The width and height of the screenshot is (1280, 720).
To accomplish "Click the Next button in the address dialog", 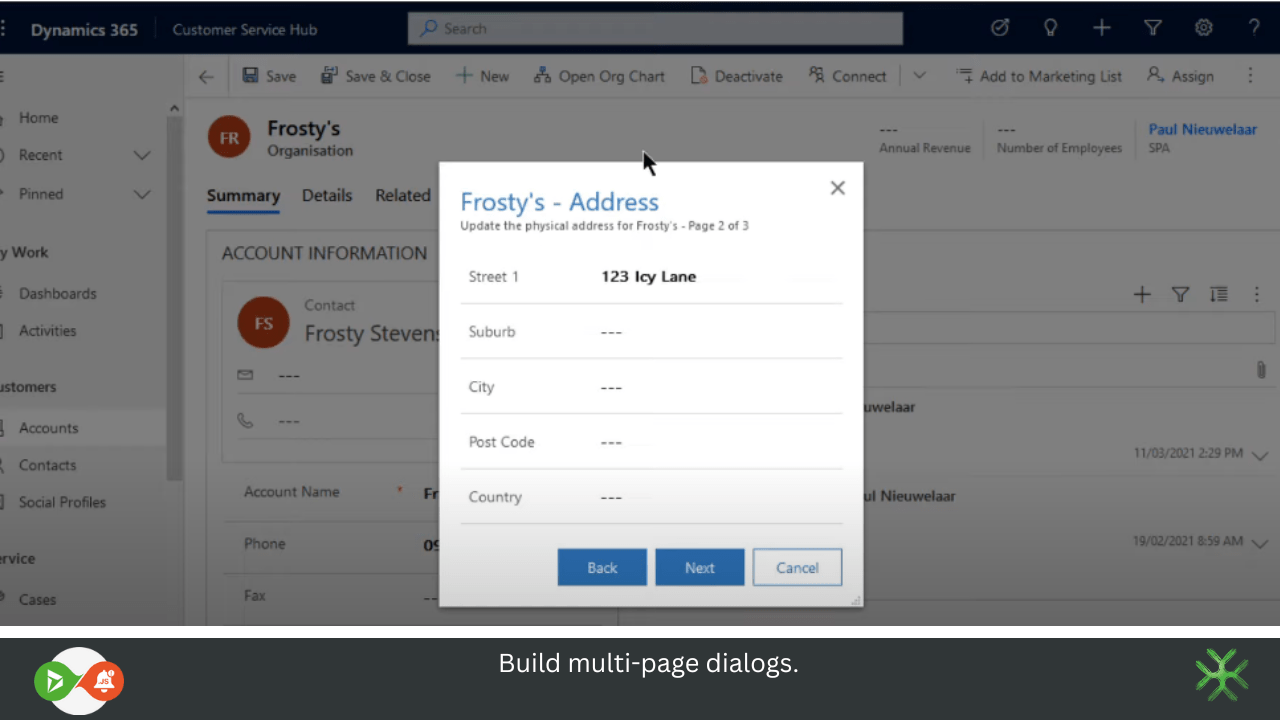I will tap(699, 567).
